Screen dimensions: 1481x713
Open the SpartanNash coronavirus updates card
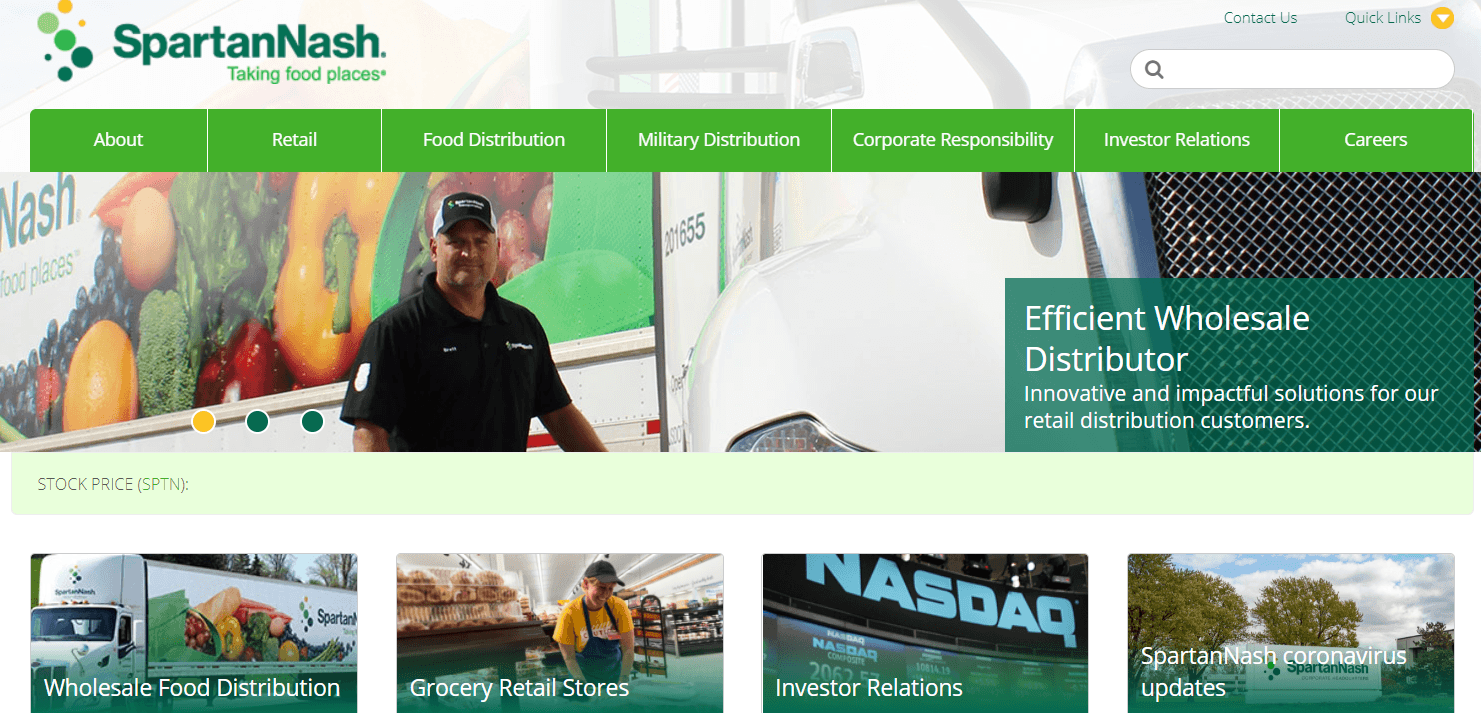click(1291, 634)
